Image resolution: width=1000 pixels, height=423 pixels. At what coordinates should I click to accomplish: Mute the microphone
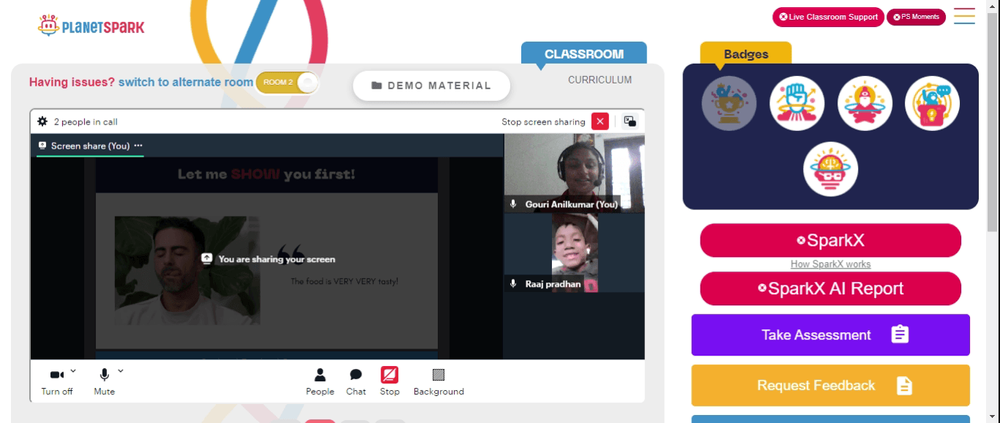[104, 382]
